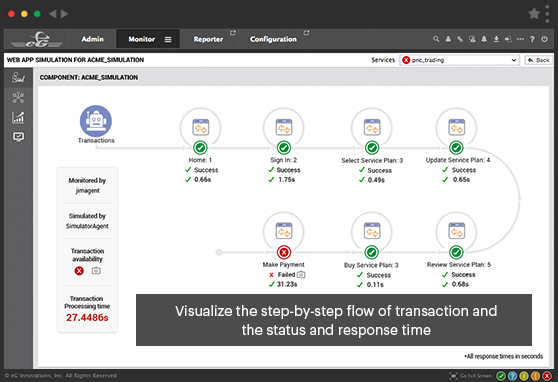Click the sign-in arrow icon in the top toolbar
This screenshot has height=382, width=558.
pos(508,39)
